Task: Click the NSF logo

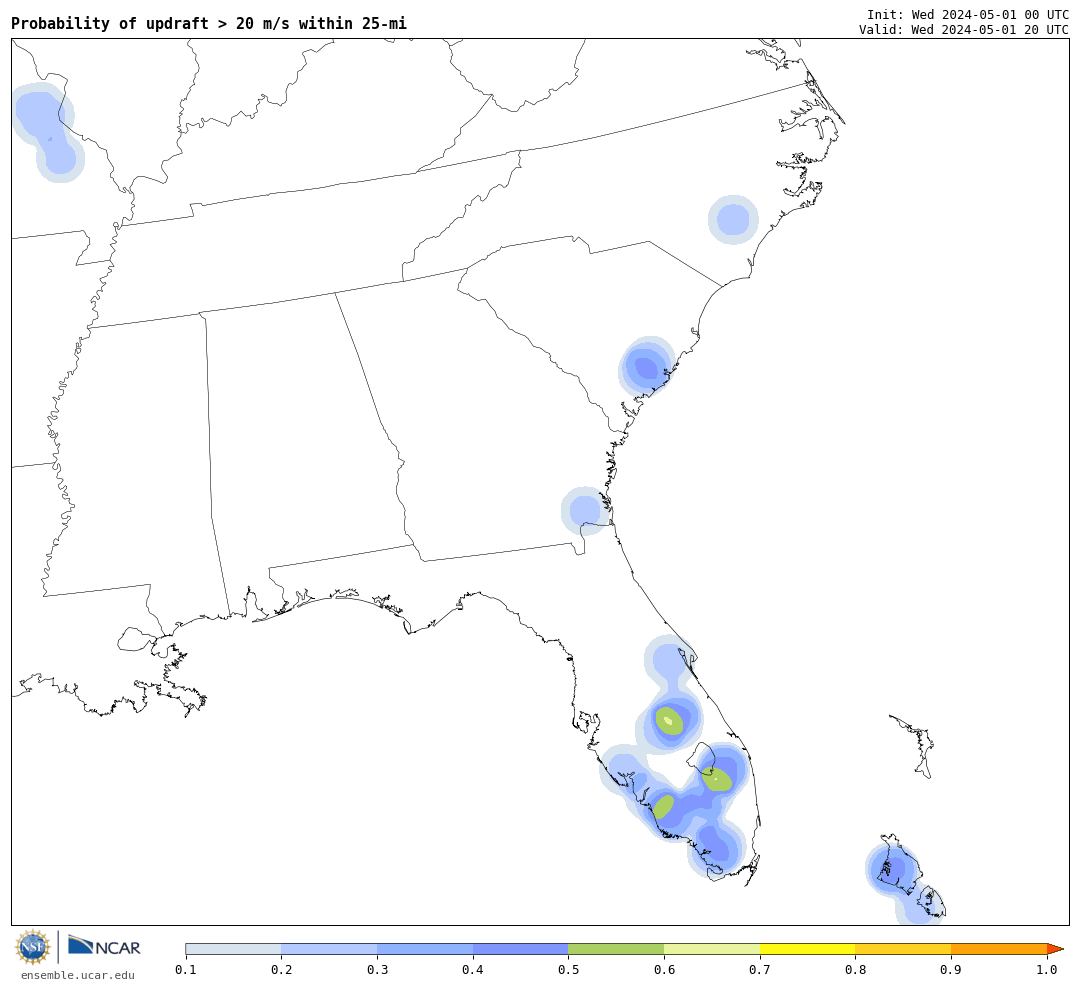Action: coord(33,947)
